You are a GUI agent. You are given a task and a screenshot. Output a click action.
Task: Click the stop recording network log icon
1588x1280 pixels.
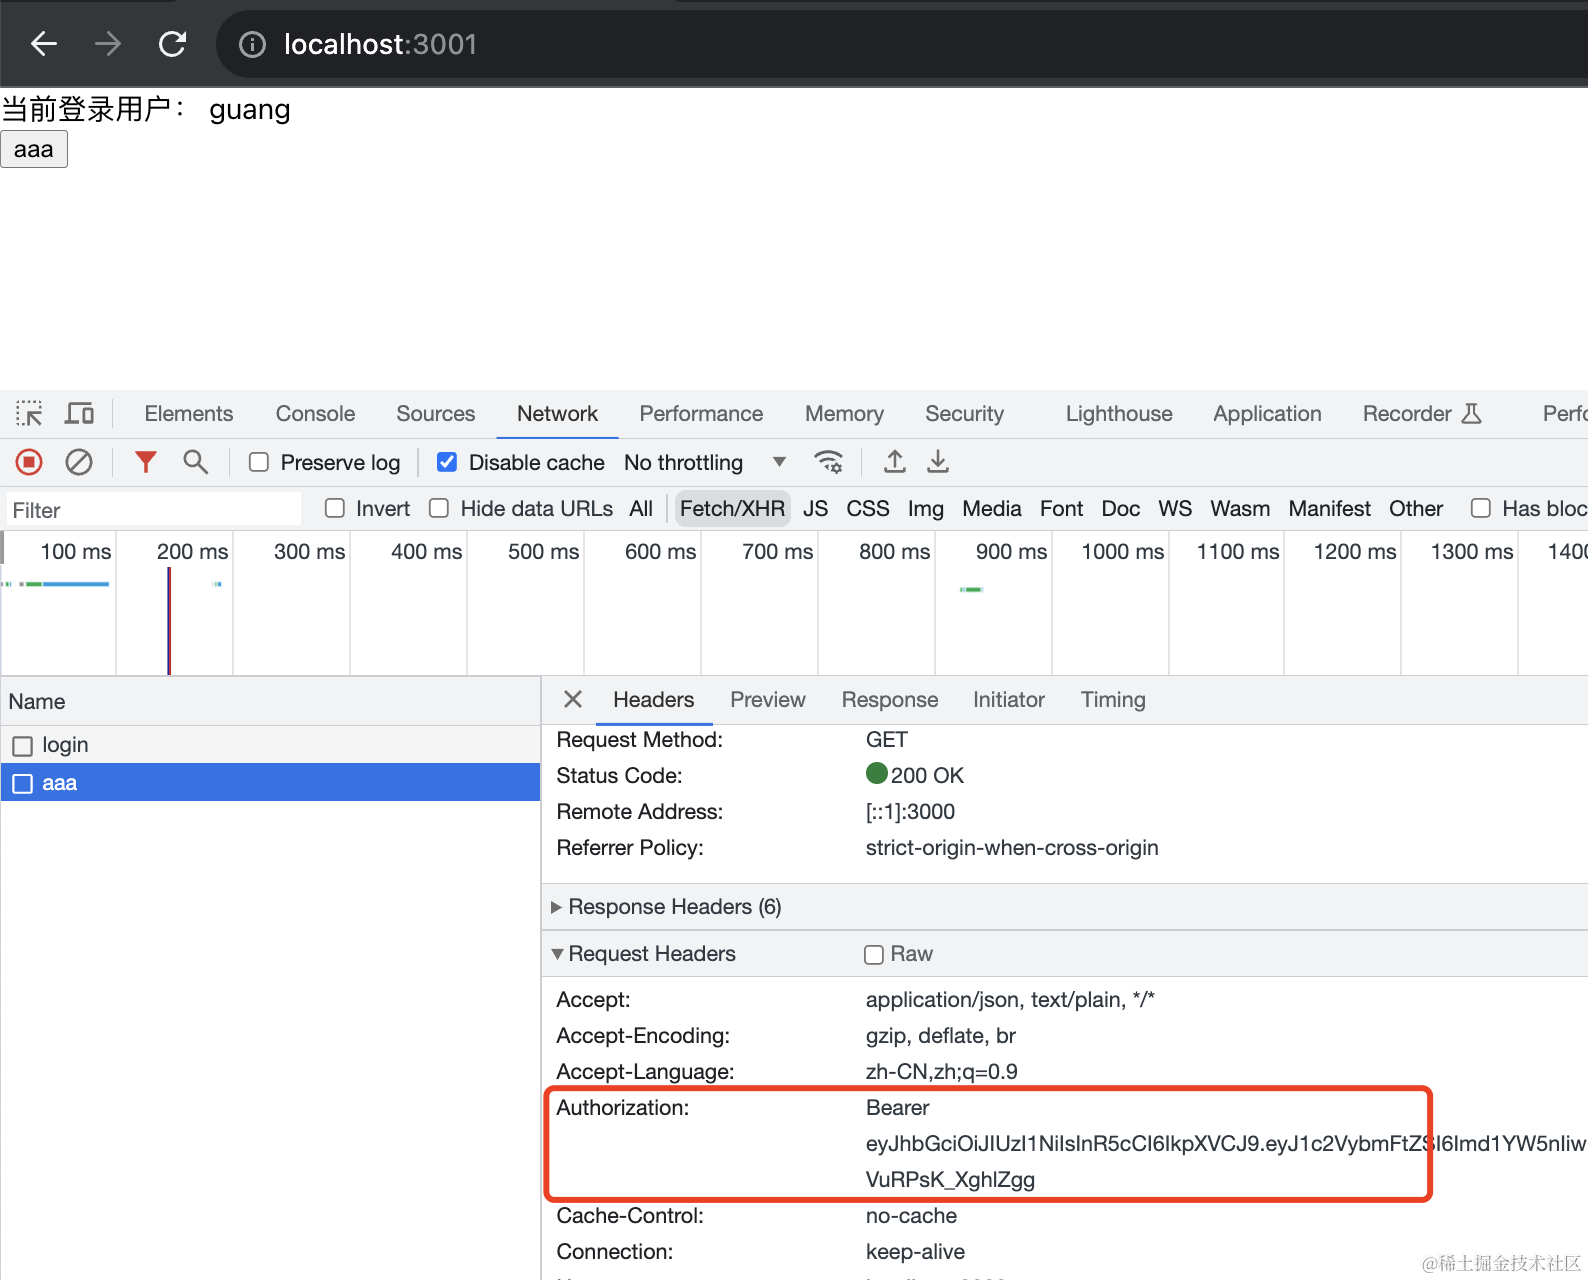29,462
